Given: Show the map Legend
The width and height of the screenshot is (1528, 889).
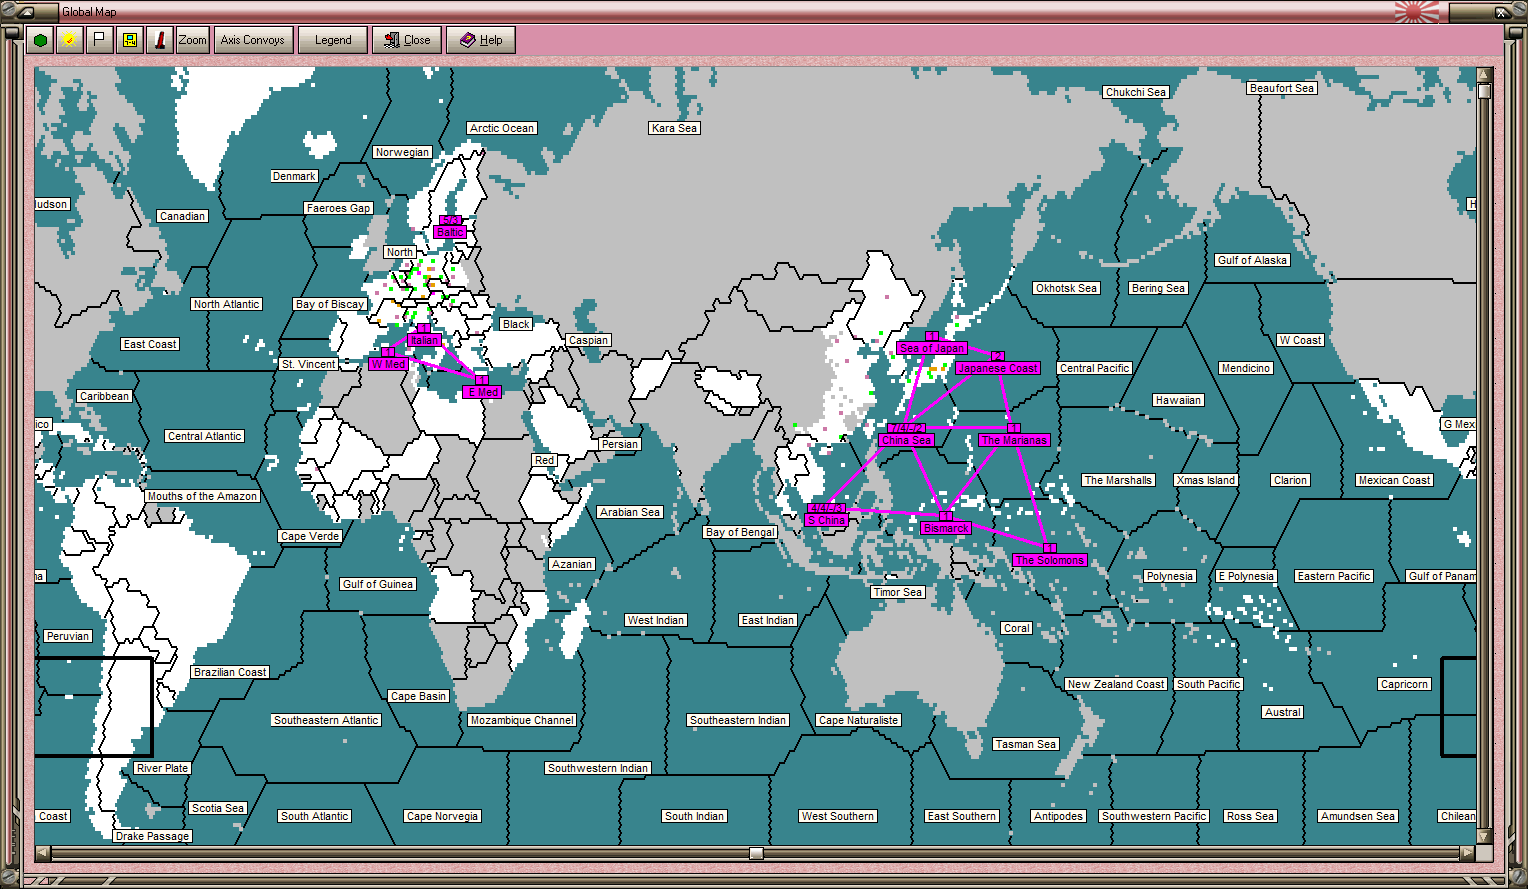Looking at the screenshot, I should (x=333, y=40).
